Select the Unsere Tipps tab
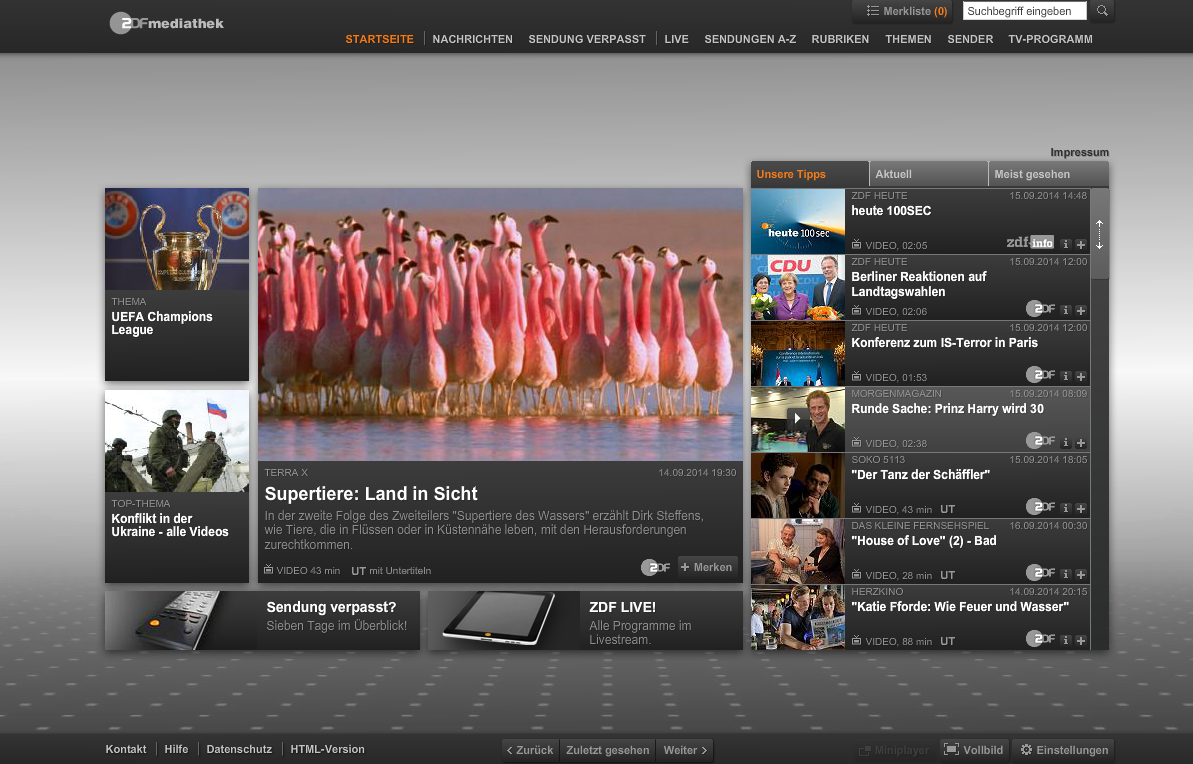The width and height of the screenshot is (1193, 764). [x=810, y=174]
